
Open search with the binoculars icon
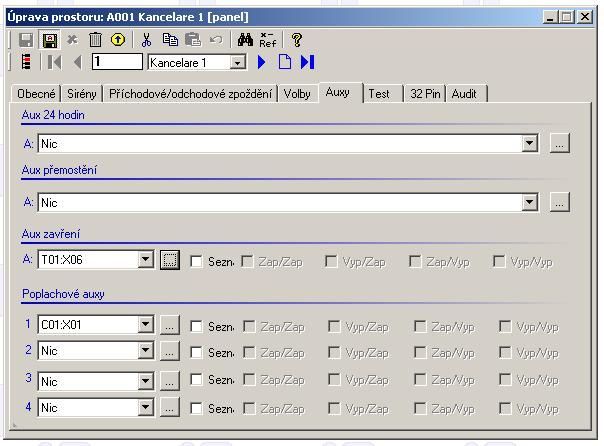coord(245,40)
